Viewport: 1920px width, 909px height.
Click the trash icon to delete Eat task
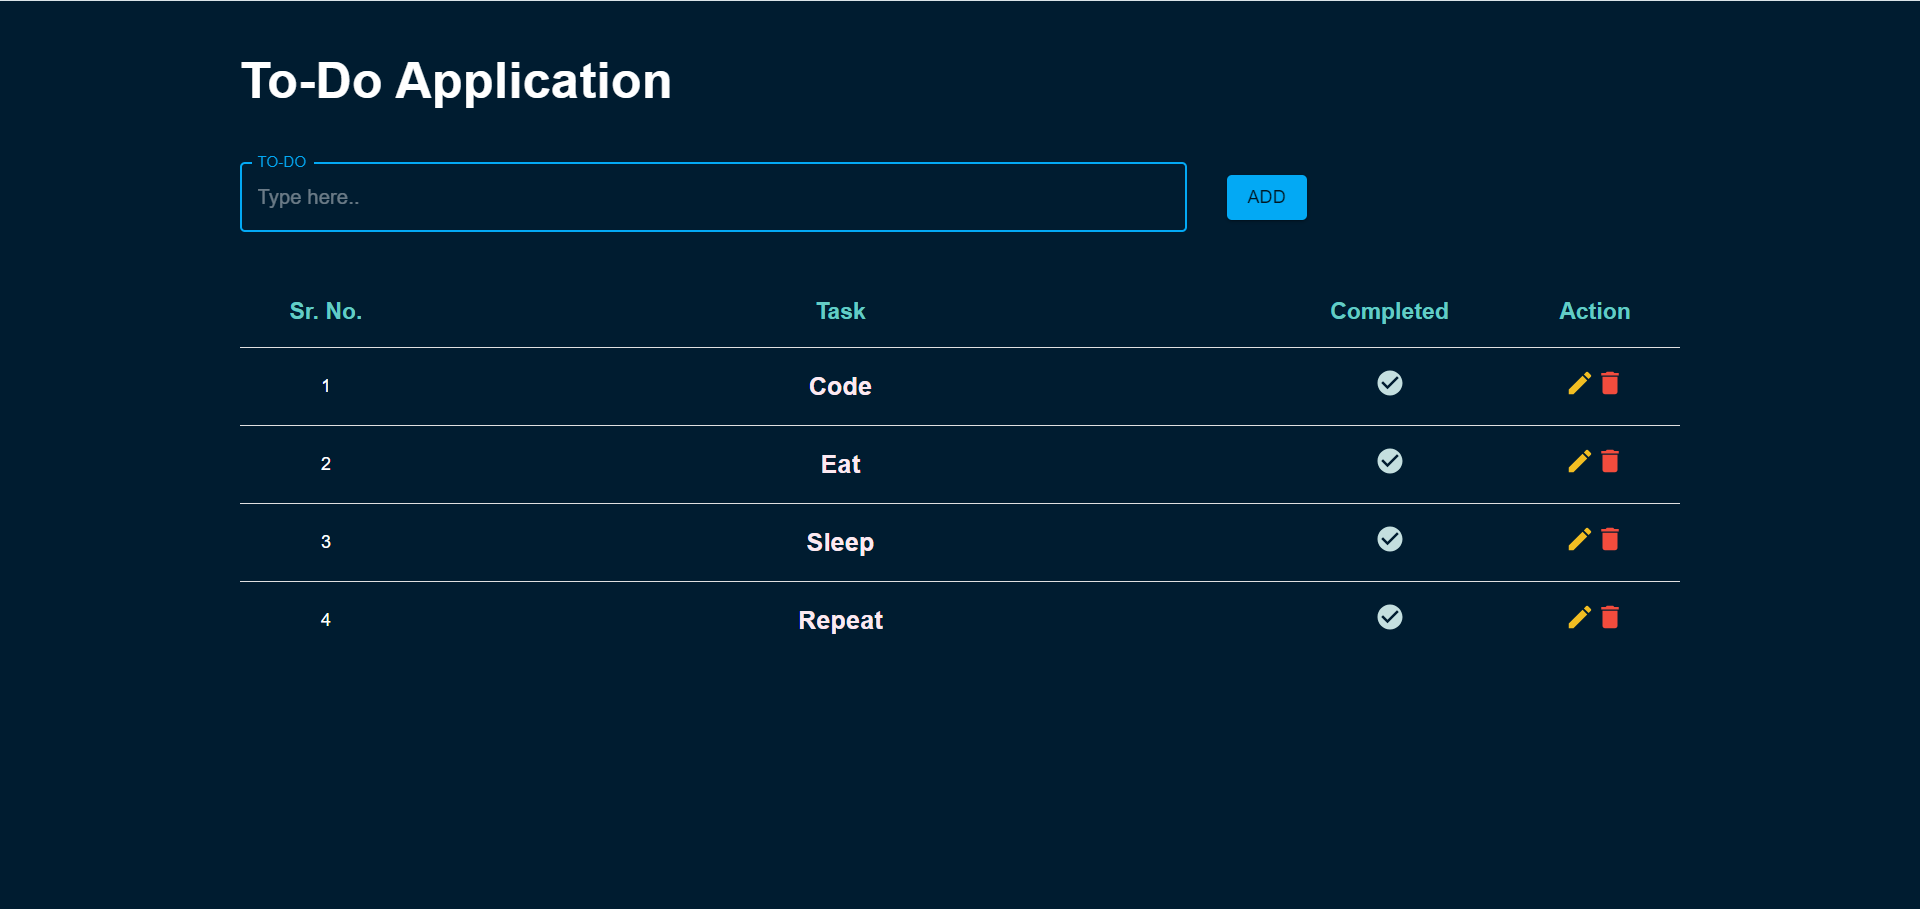click(1610, 461)
